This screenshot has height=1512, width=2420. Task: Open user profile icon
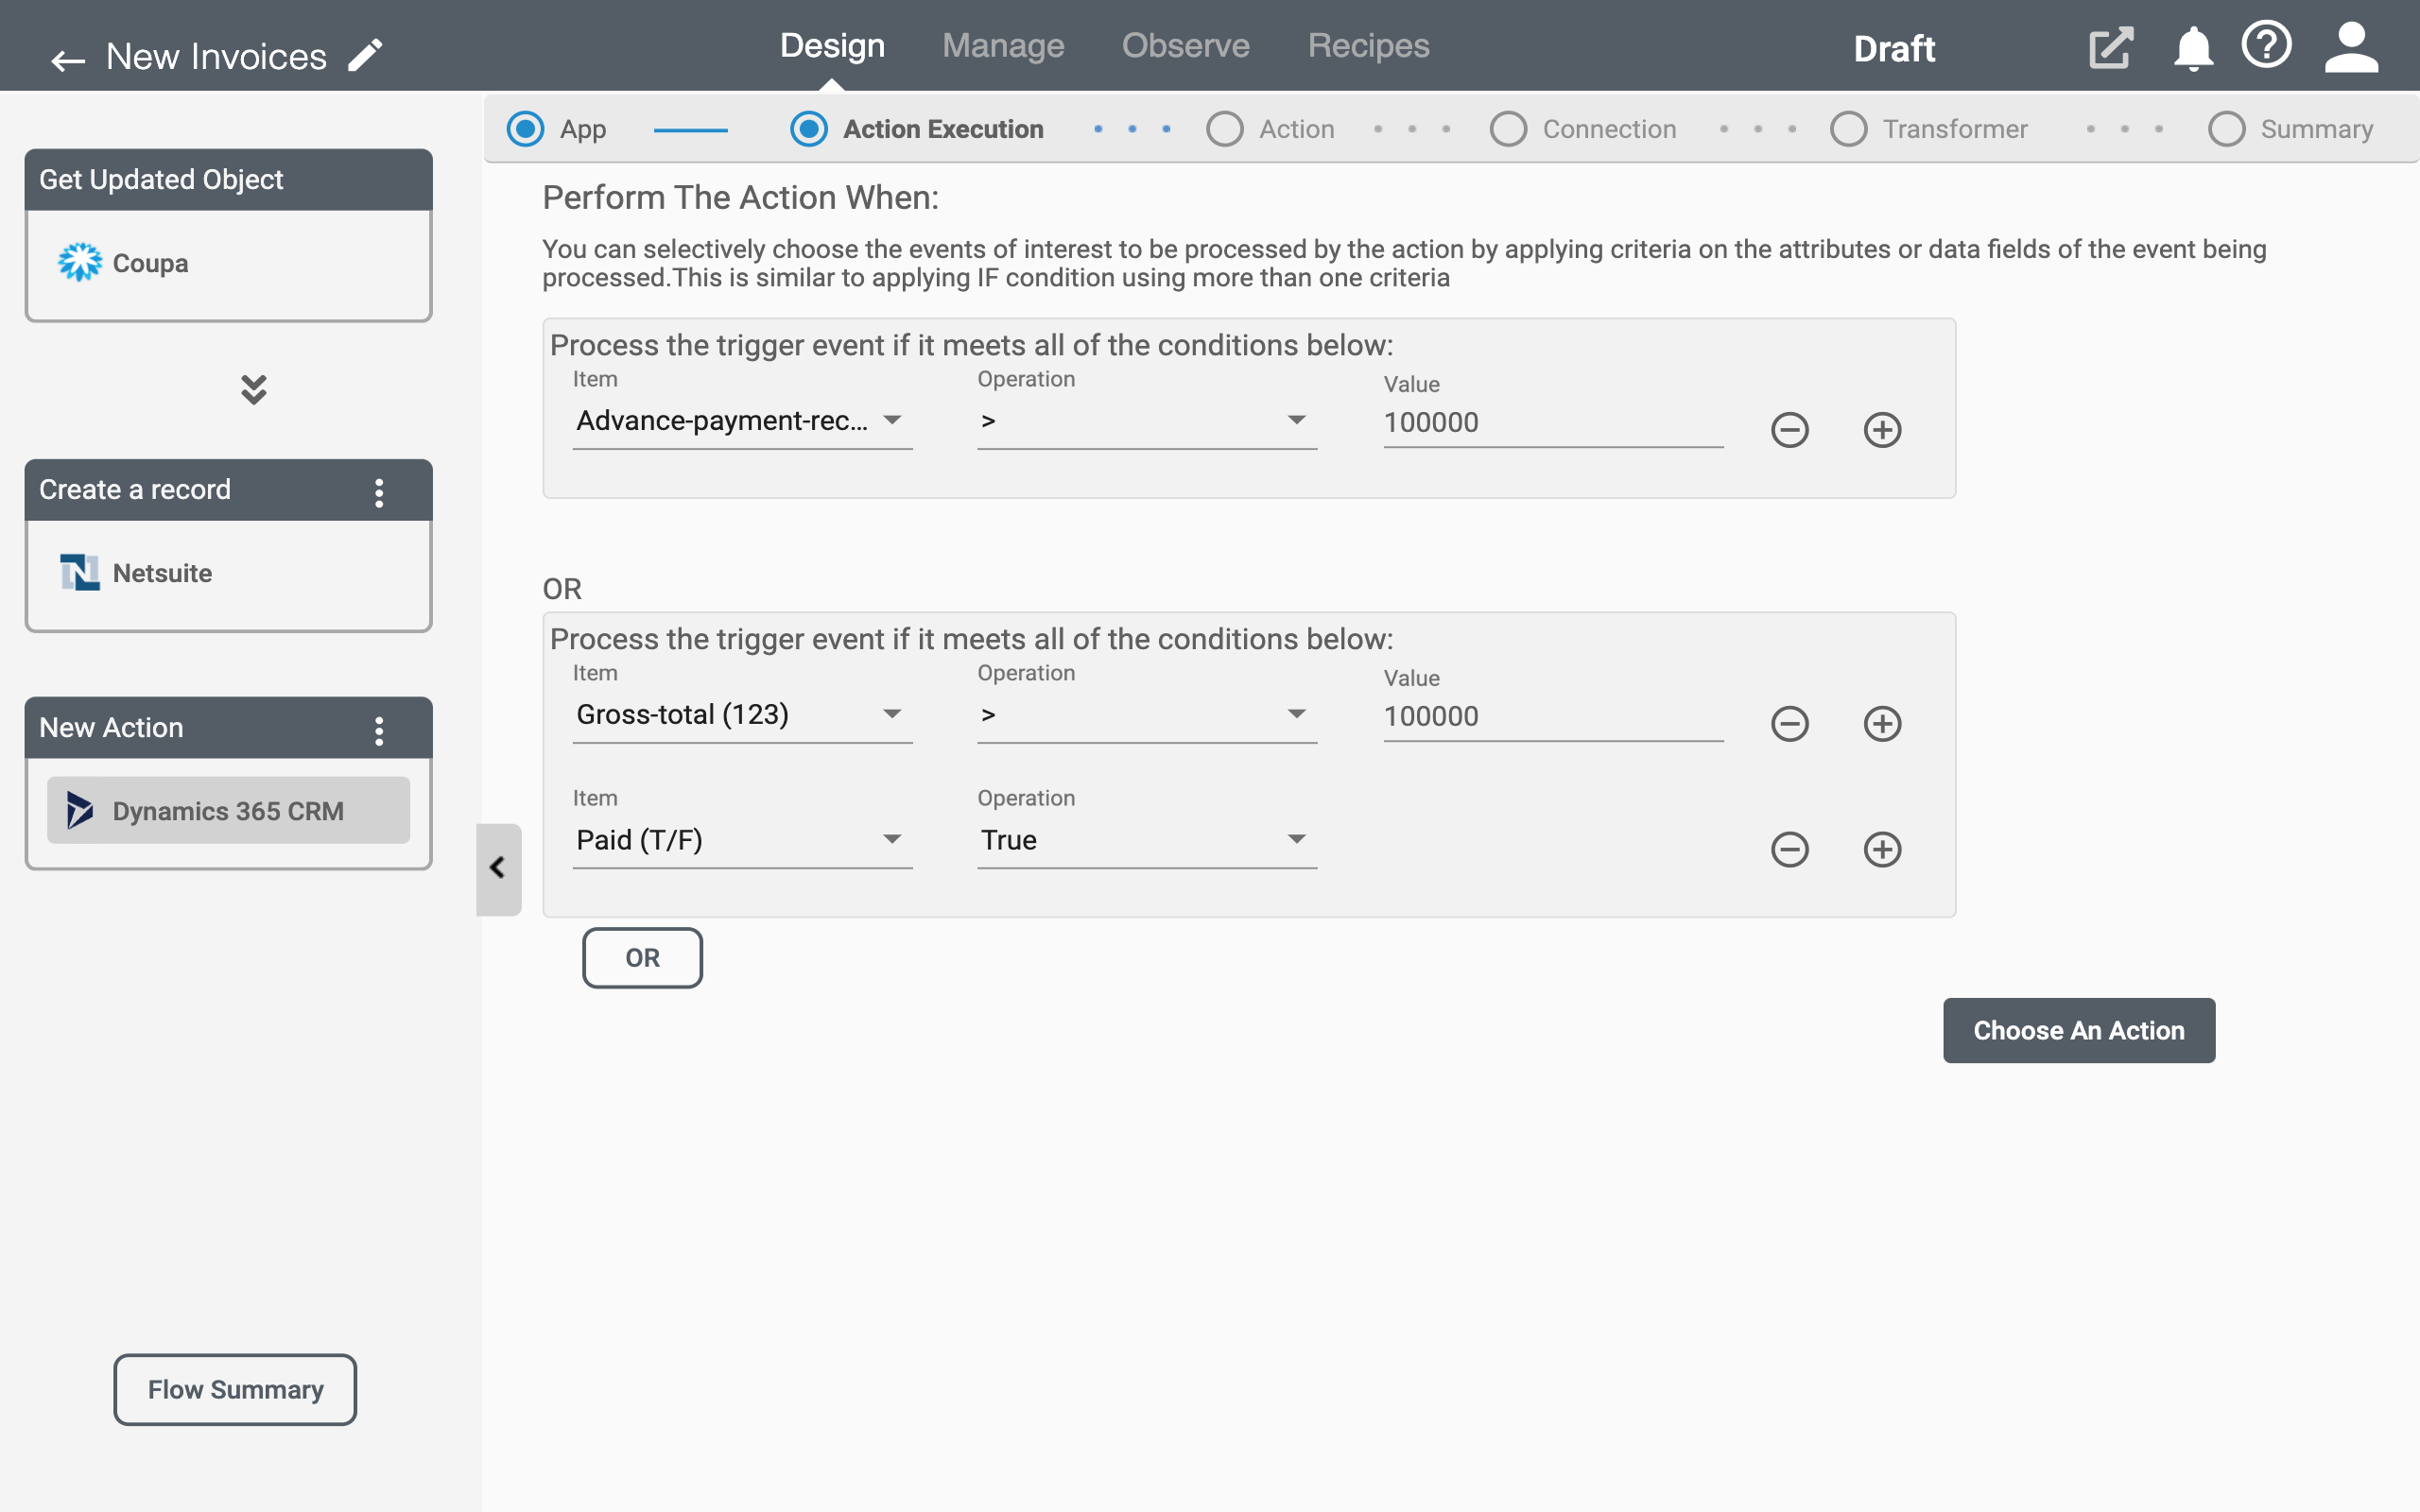point(2351,48)
